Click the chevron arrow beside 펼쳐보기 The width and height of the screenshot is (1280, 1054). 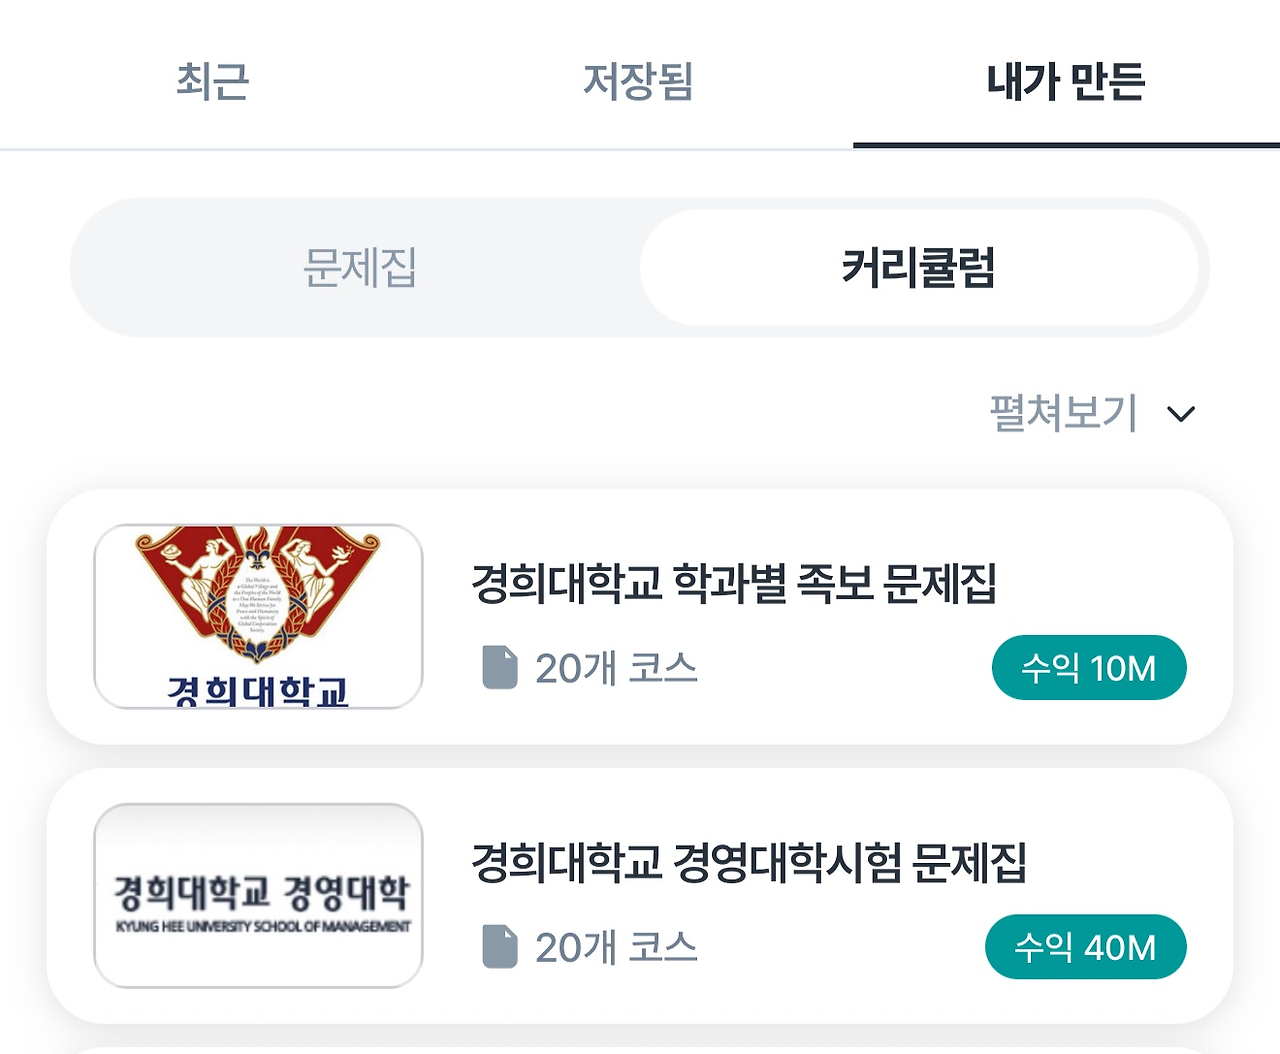[x=1181, y=414]
